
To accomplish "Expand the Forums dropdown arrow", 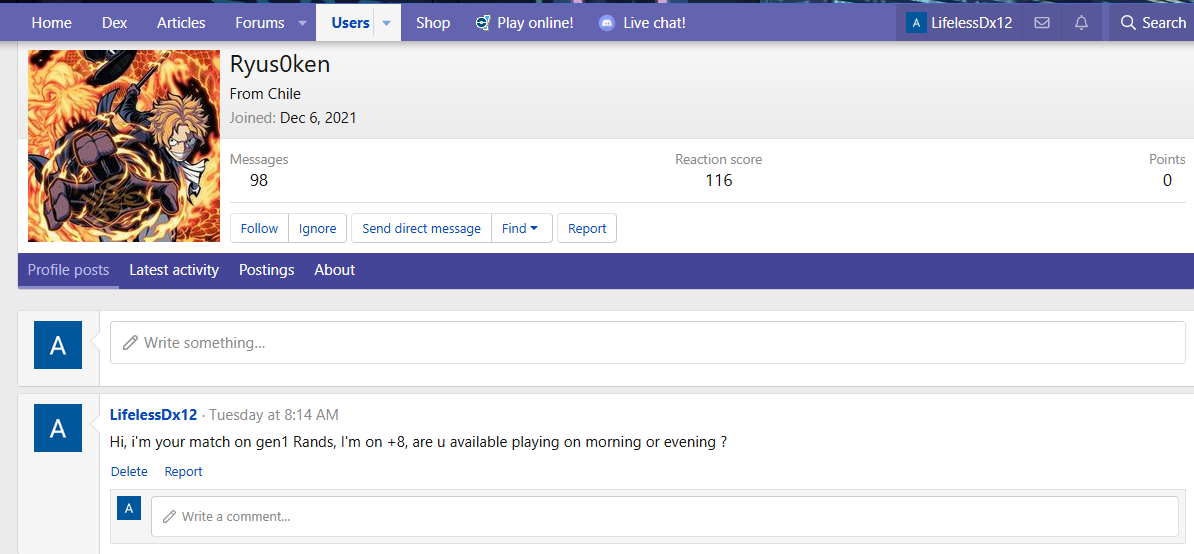I will tap(303, 22).
